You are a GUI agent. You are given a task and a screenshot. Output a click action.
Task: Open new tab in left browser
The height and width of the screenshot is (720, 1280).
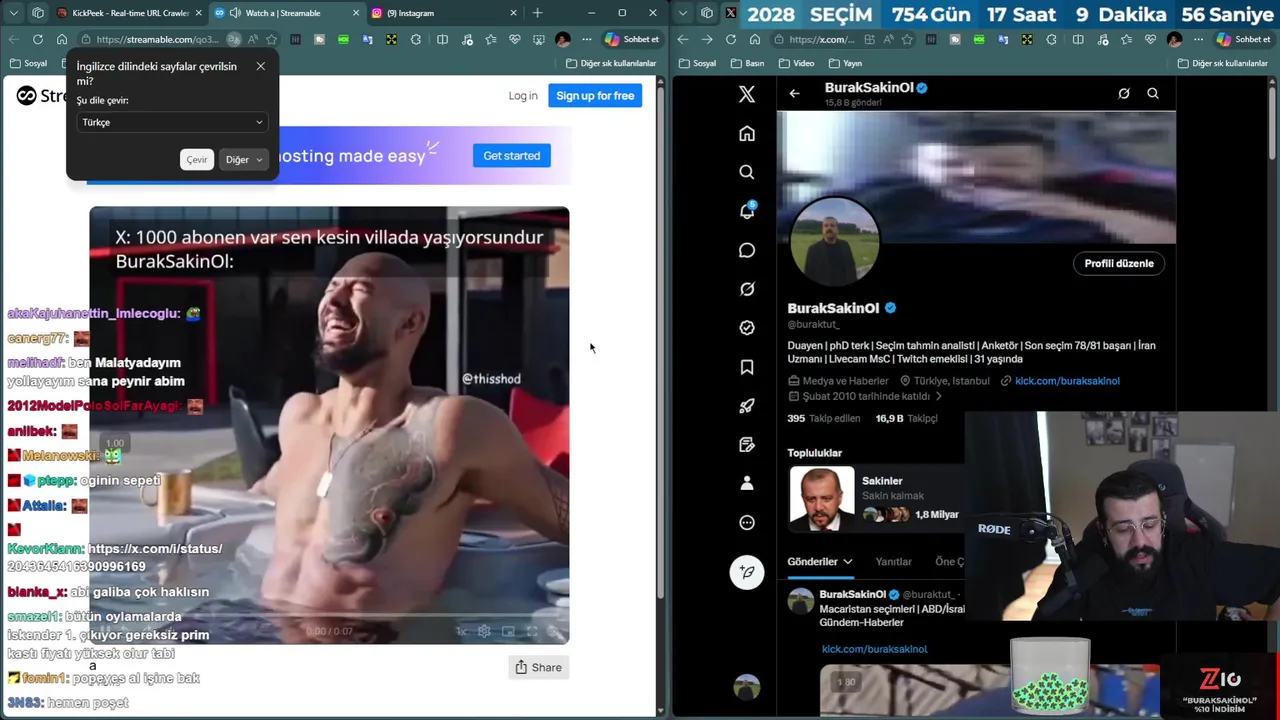pyautogui.click(x=537, y=13)
